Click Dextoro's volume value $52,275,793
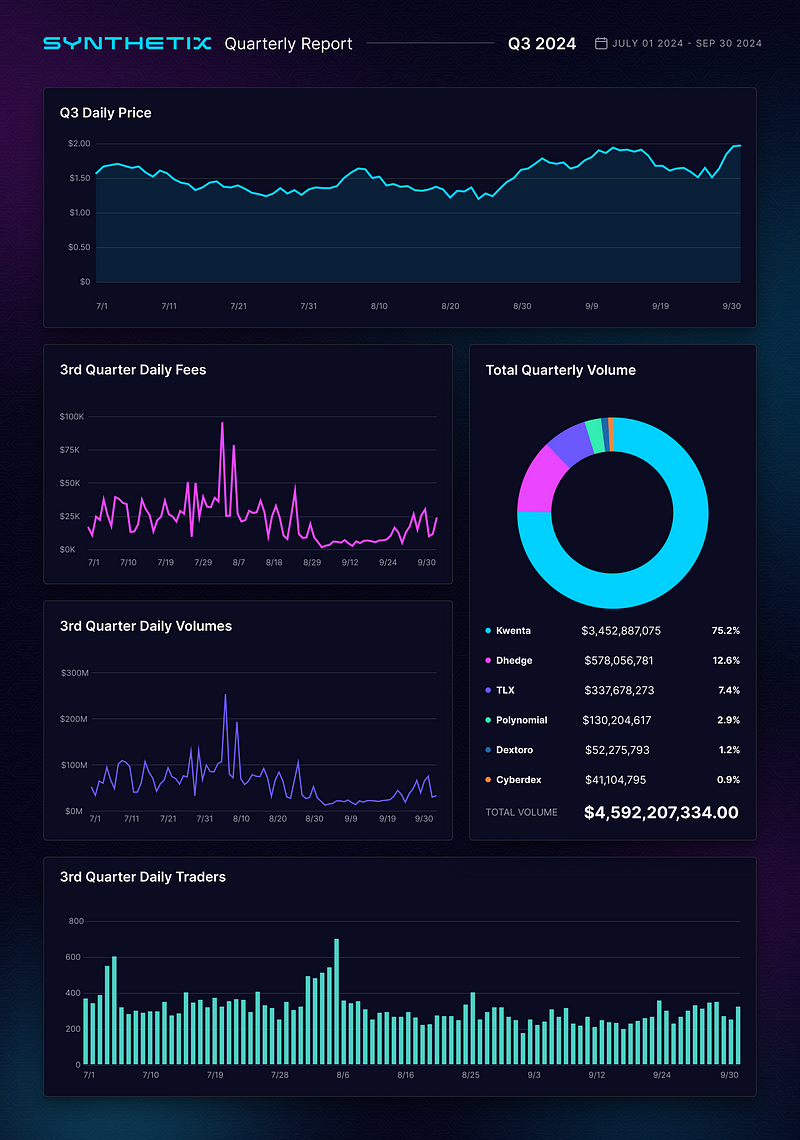 (617, 750)
